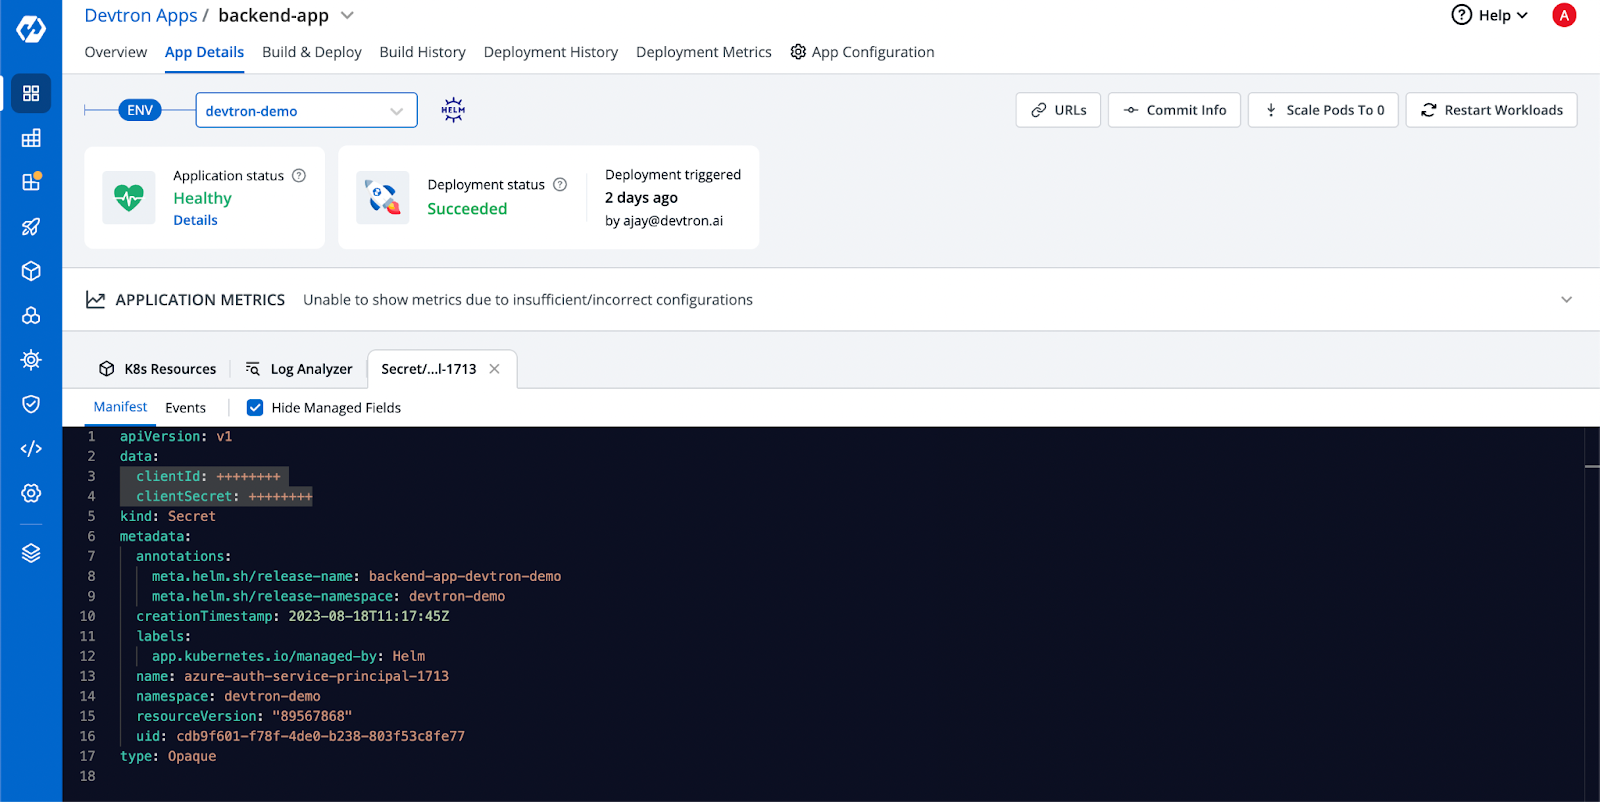Click the 'kind: Secret' line
Screen dimensions: 1600x802
tap(168, 516)
